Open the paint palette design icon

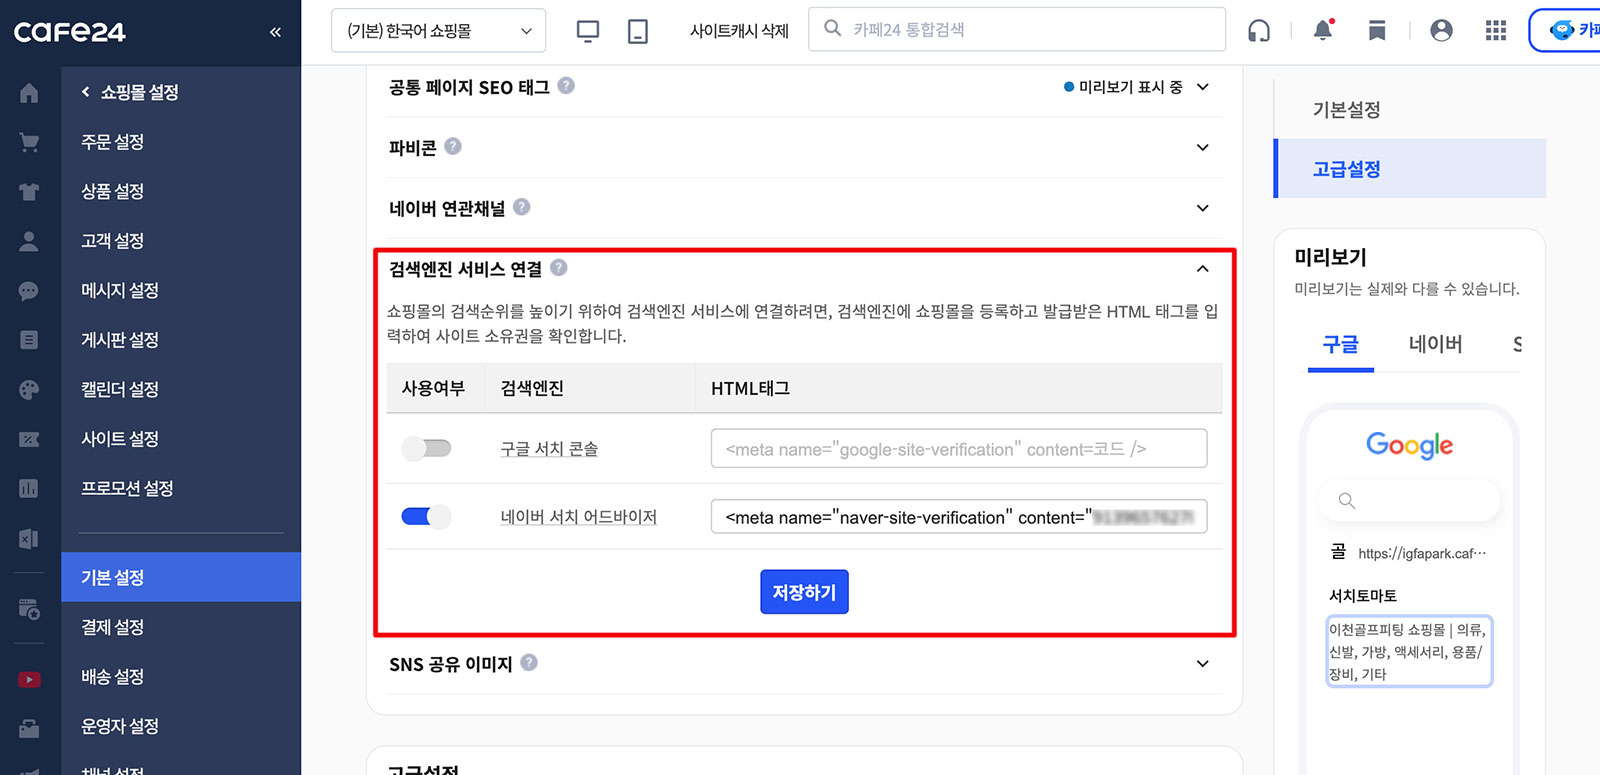[29, 390]
